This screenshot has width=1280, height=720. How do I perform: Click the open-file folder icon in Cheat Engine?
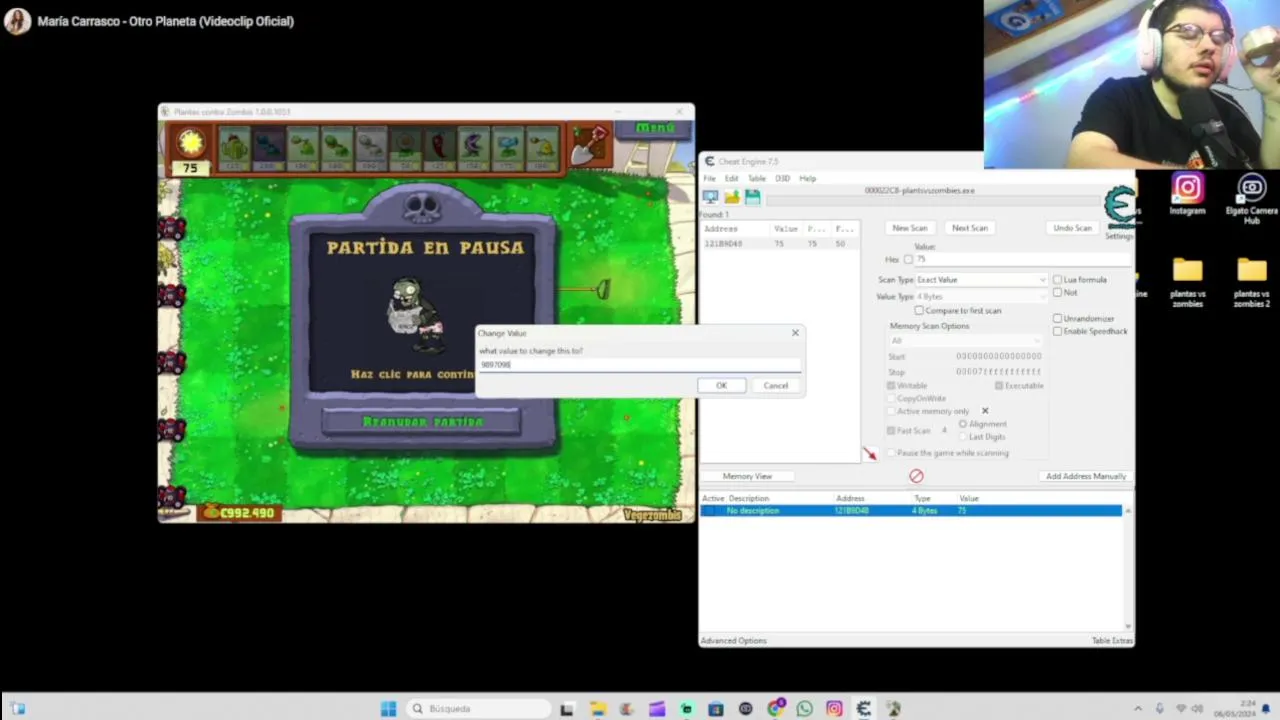(732, 197)
